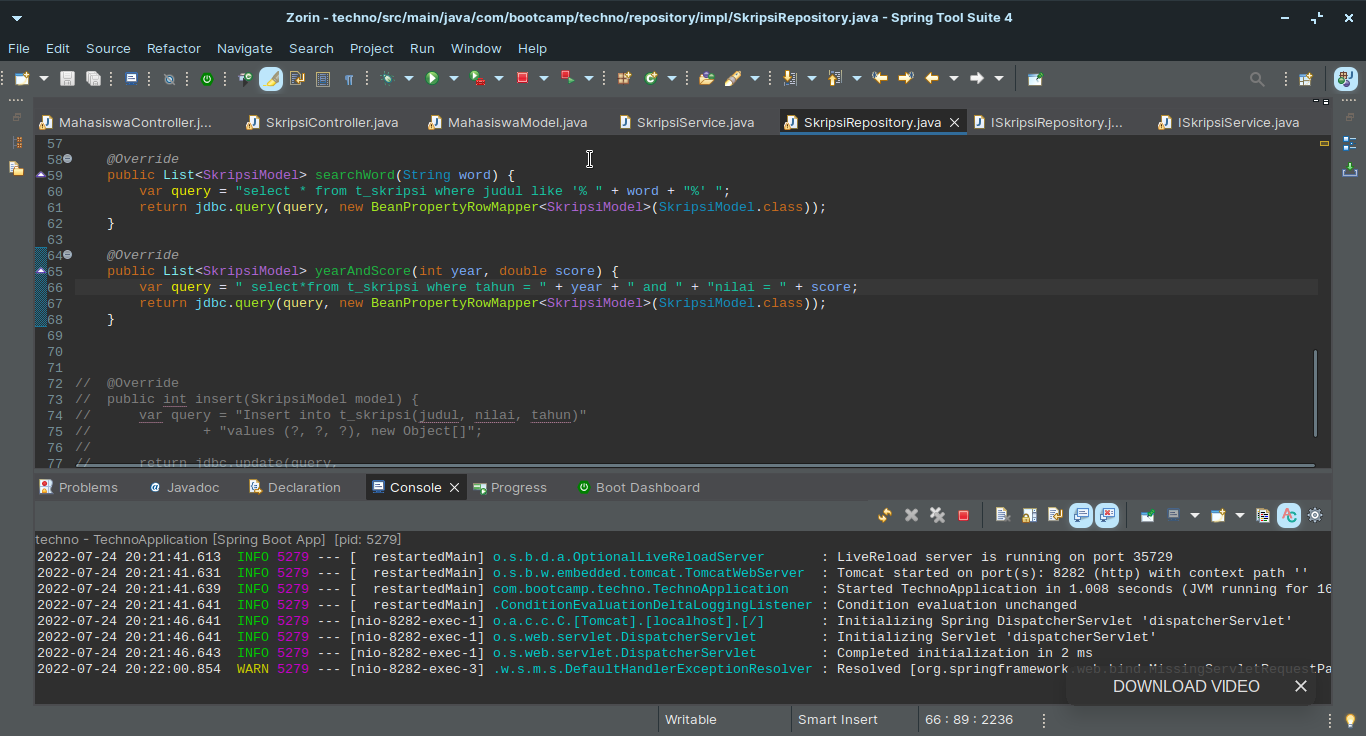This screenshot has height=736, width=1366.
Task: Toggle Mark Occurrences highlighter in toolbar
Action: click(x=271, y=78)
